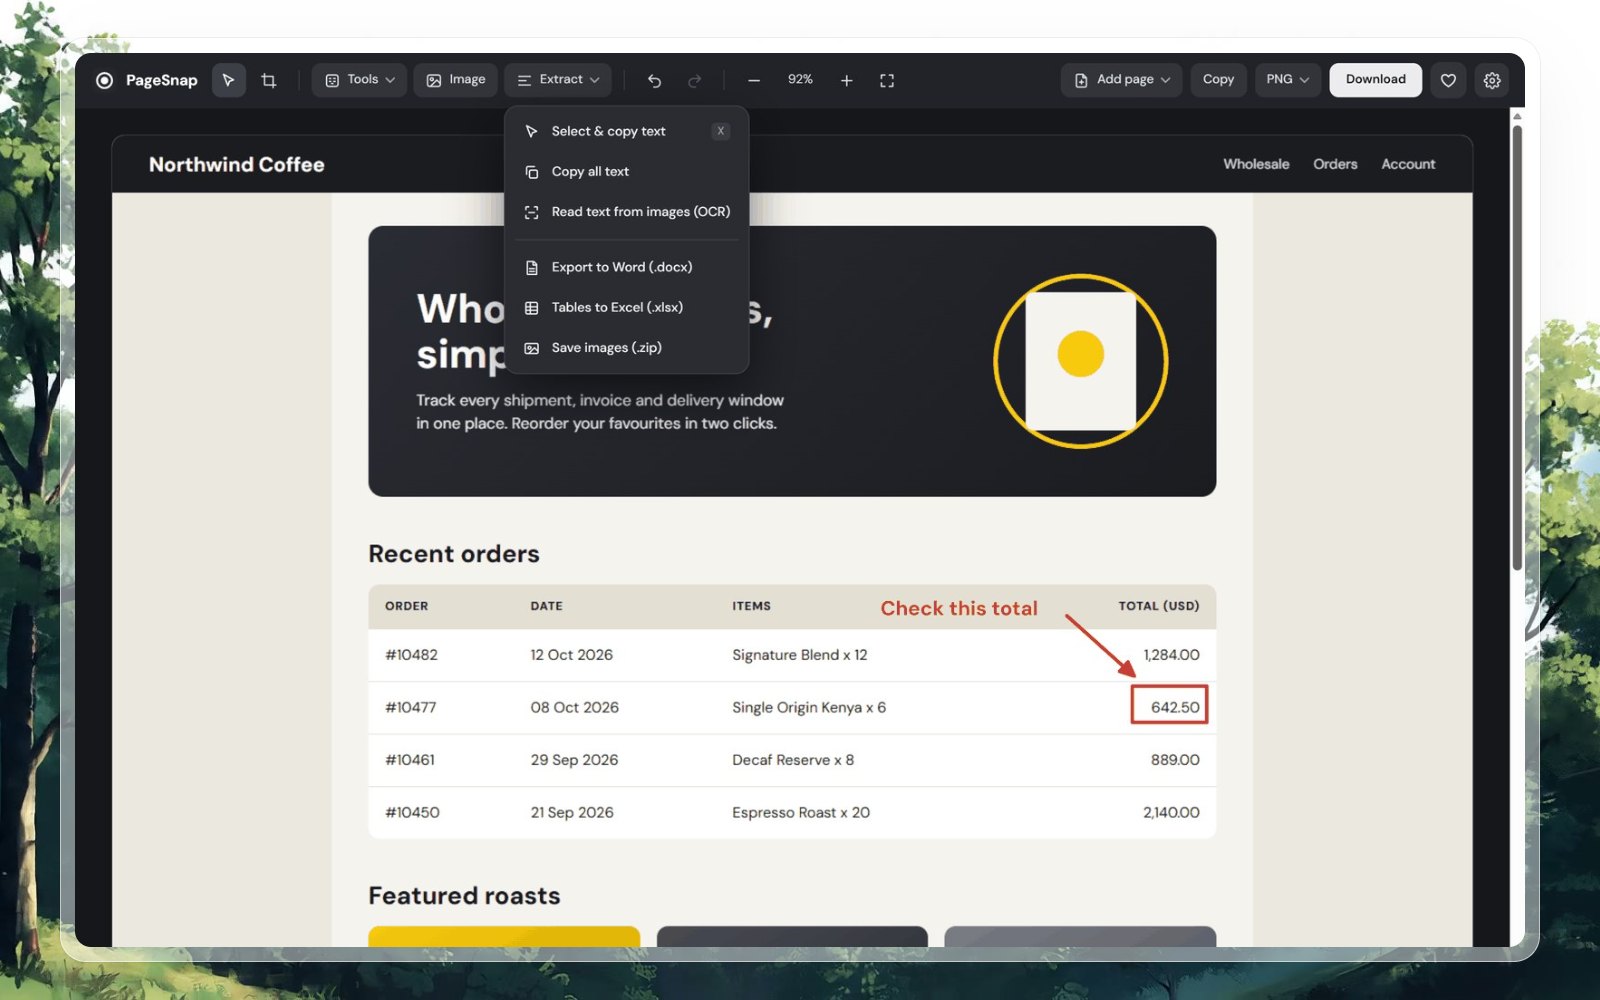
Task: Choose Save images (.zip)
Action: 627,348
